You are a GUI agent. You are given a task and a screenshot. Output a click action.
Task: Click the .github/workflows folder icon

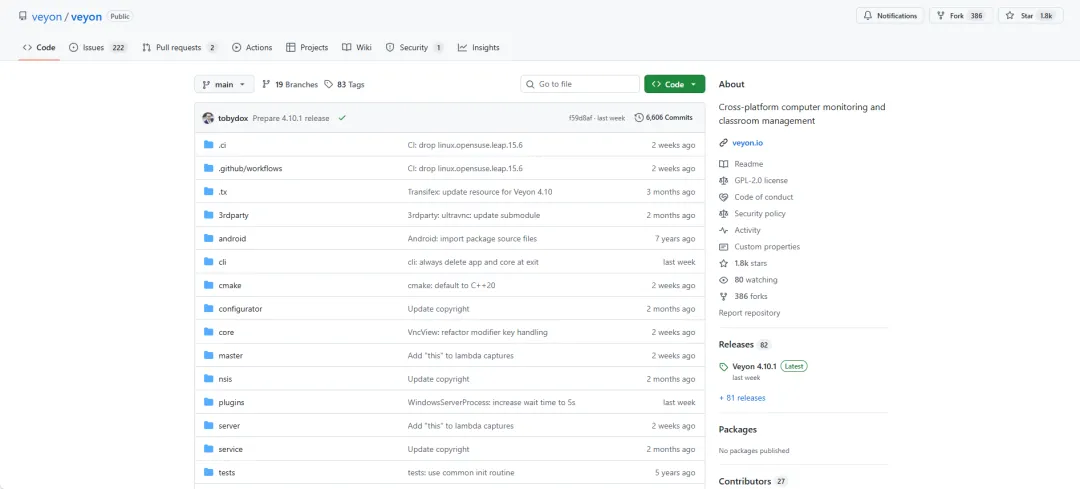coord(209,168)
